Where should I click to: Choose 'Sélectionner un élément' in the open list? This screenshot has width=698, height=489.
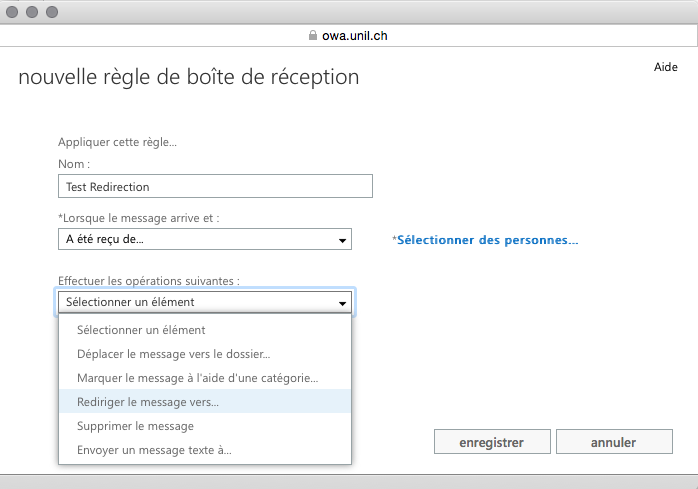coord(141,330)
